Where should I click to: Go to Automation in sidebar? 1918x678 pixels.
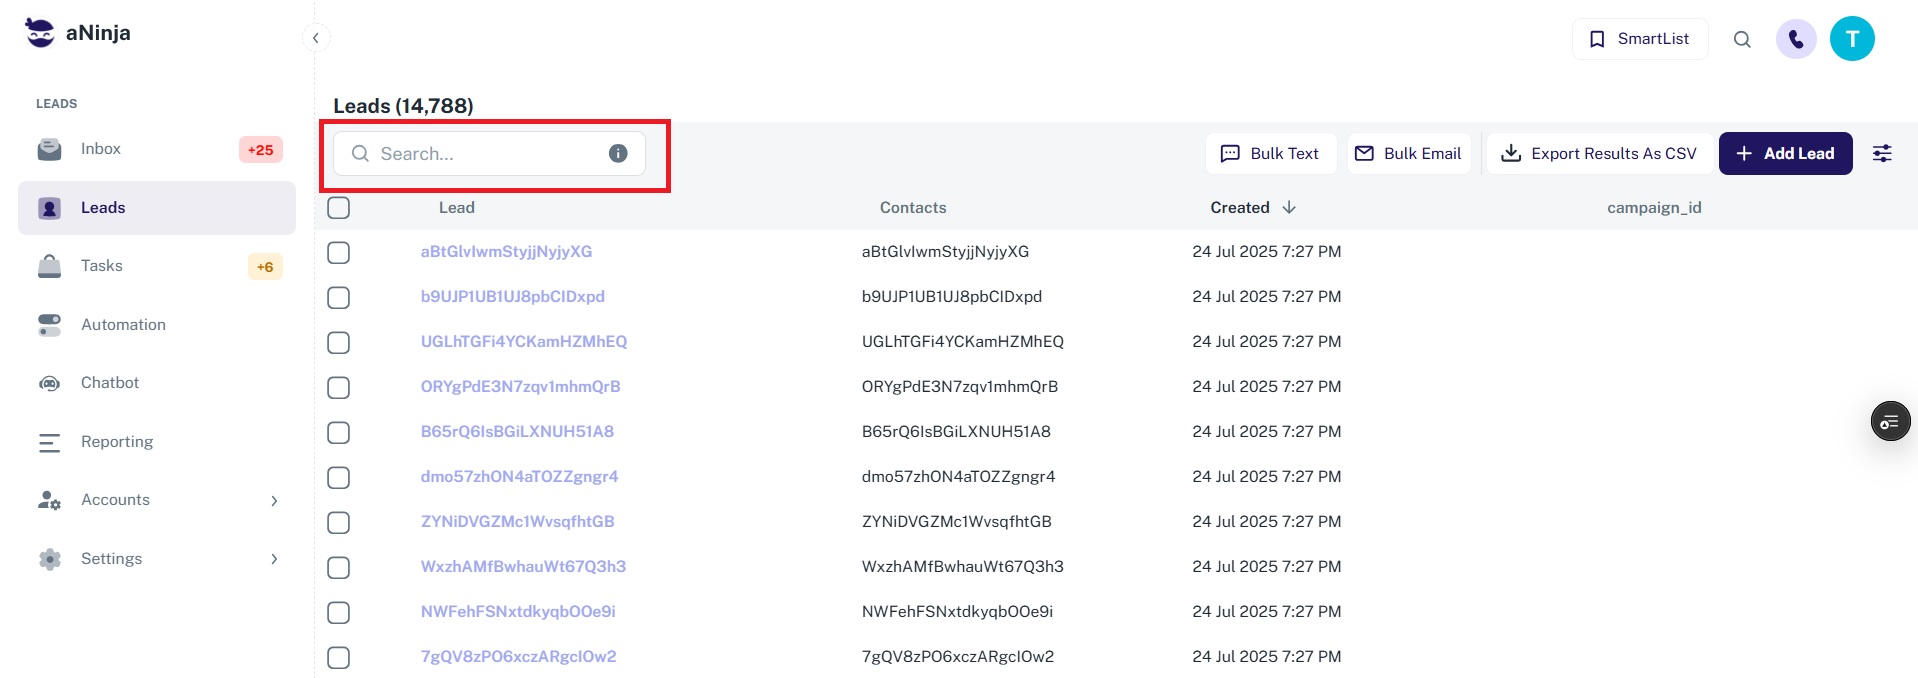click(123, 325)
